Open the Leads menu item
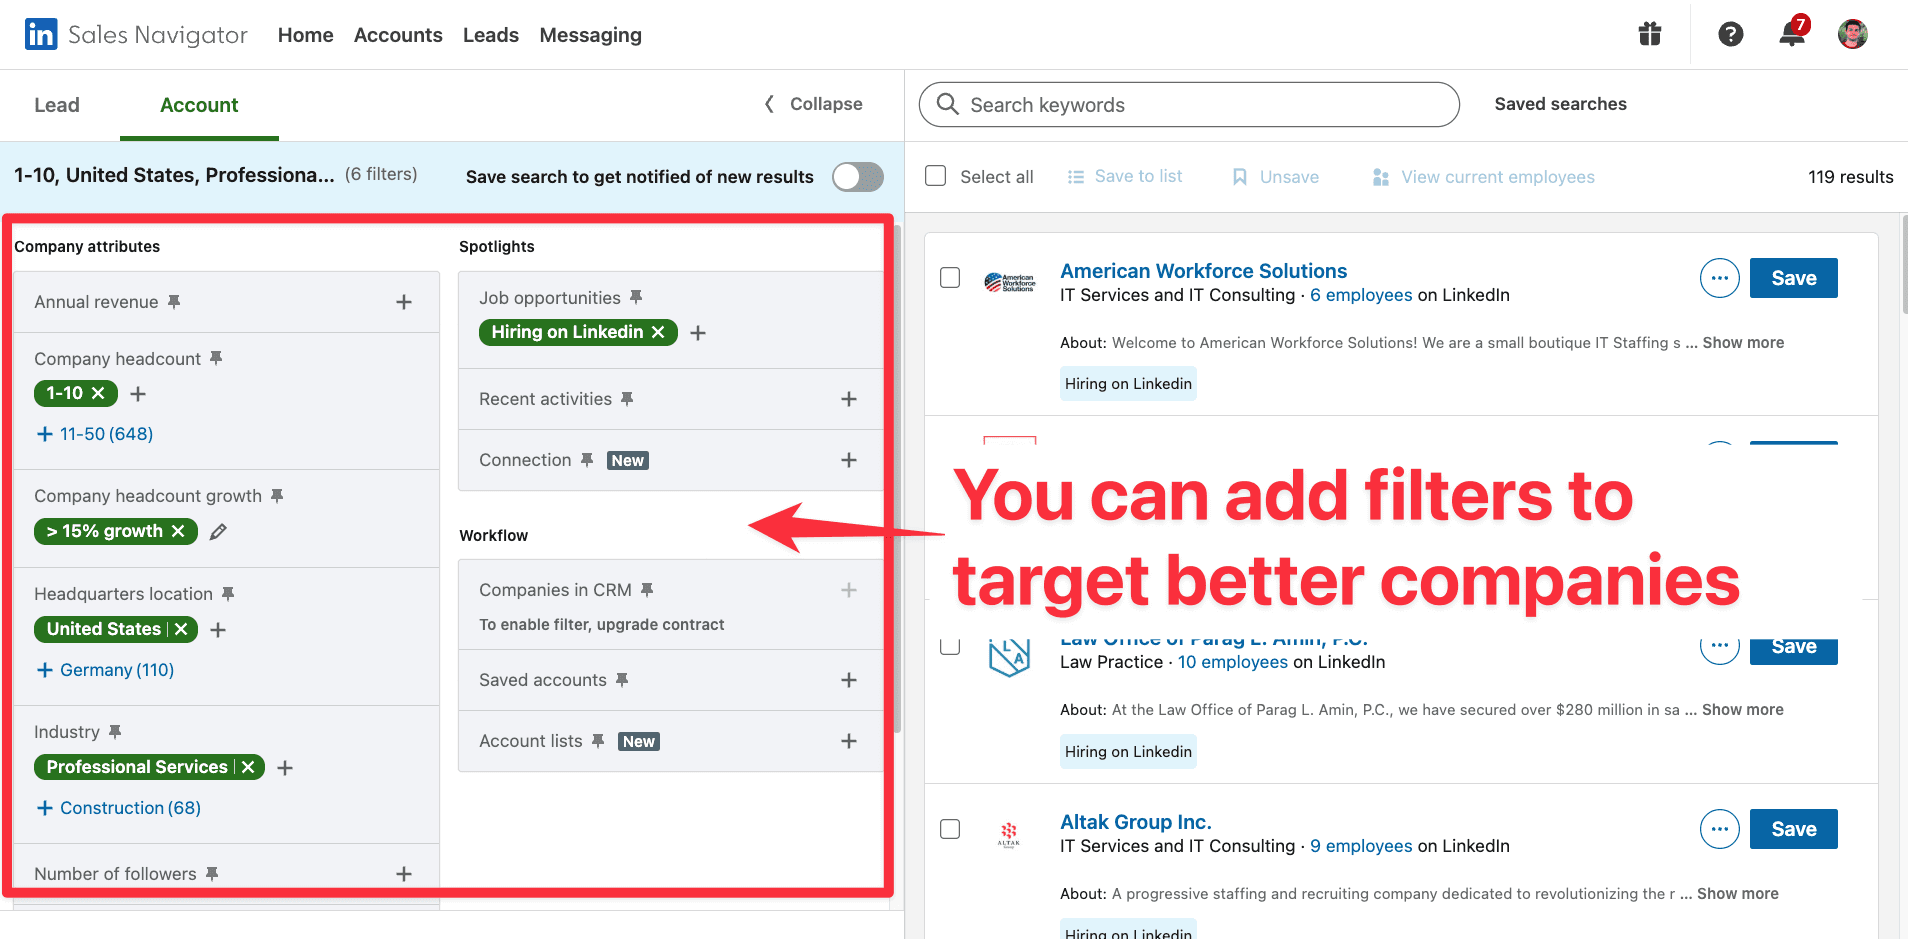 coord(491,35)
